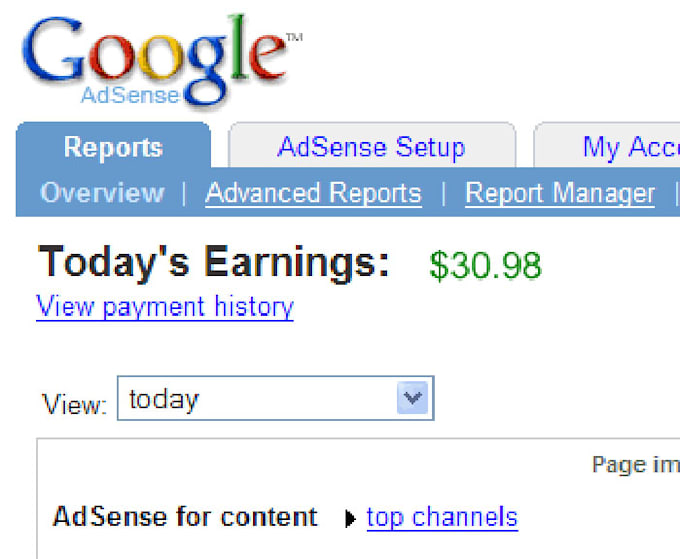The height and width of the screenshot is (559, 680).
Task: Click the Page impressions column header
Action: point(635,464)
